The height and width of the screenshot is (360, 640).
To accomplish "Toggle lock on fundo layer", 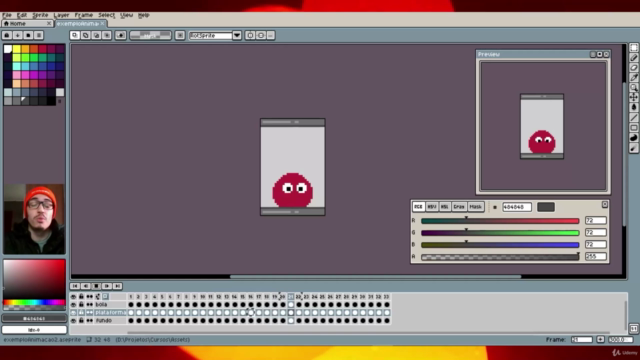I will (81, 321).
